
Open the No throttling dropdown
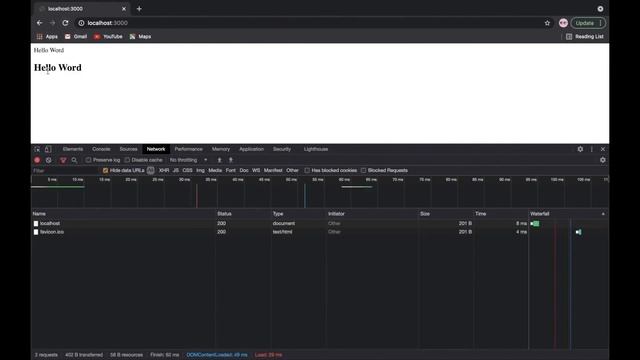pos(189,160)
